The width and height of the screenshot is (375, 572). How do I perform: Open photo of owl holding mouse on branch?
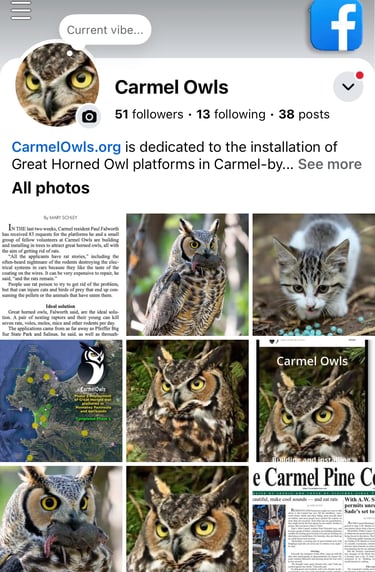pos(188,275)
